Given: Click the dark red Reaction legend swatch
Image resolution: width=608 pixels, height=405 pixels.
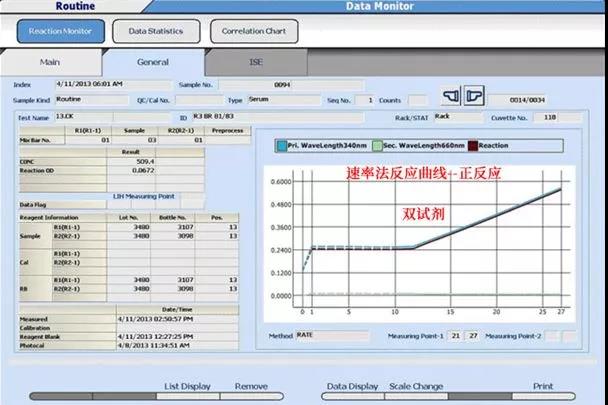Looking at the screenshot, I should tap(473, 146).
